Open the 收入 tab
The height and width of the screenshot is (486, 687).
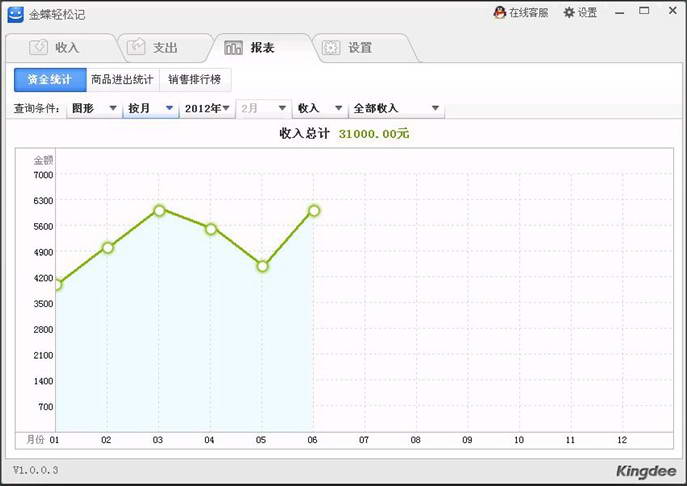pos(61,47)
